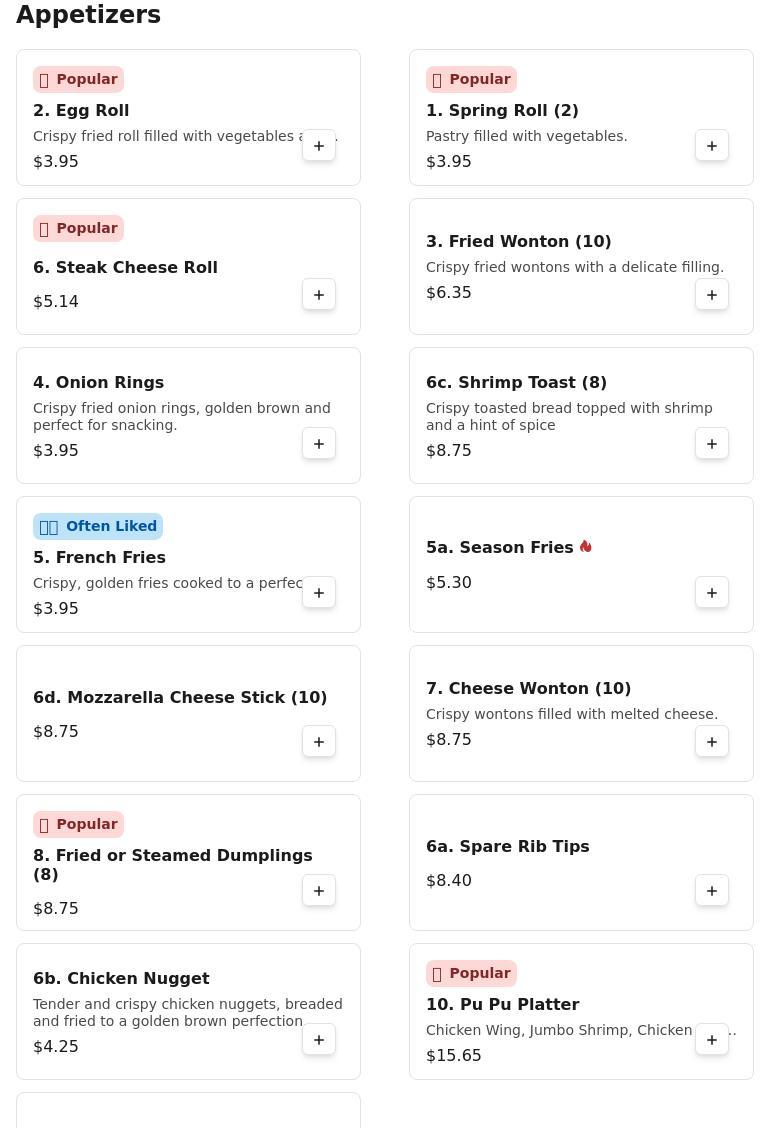Add Spare Rib Tips via plus icon
This screenshot has width=770, height=1128.
pos(712,890)
